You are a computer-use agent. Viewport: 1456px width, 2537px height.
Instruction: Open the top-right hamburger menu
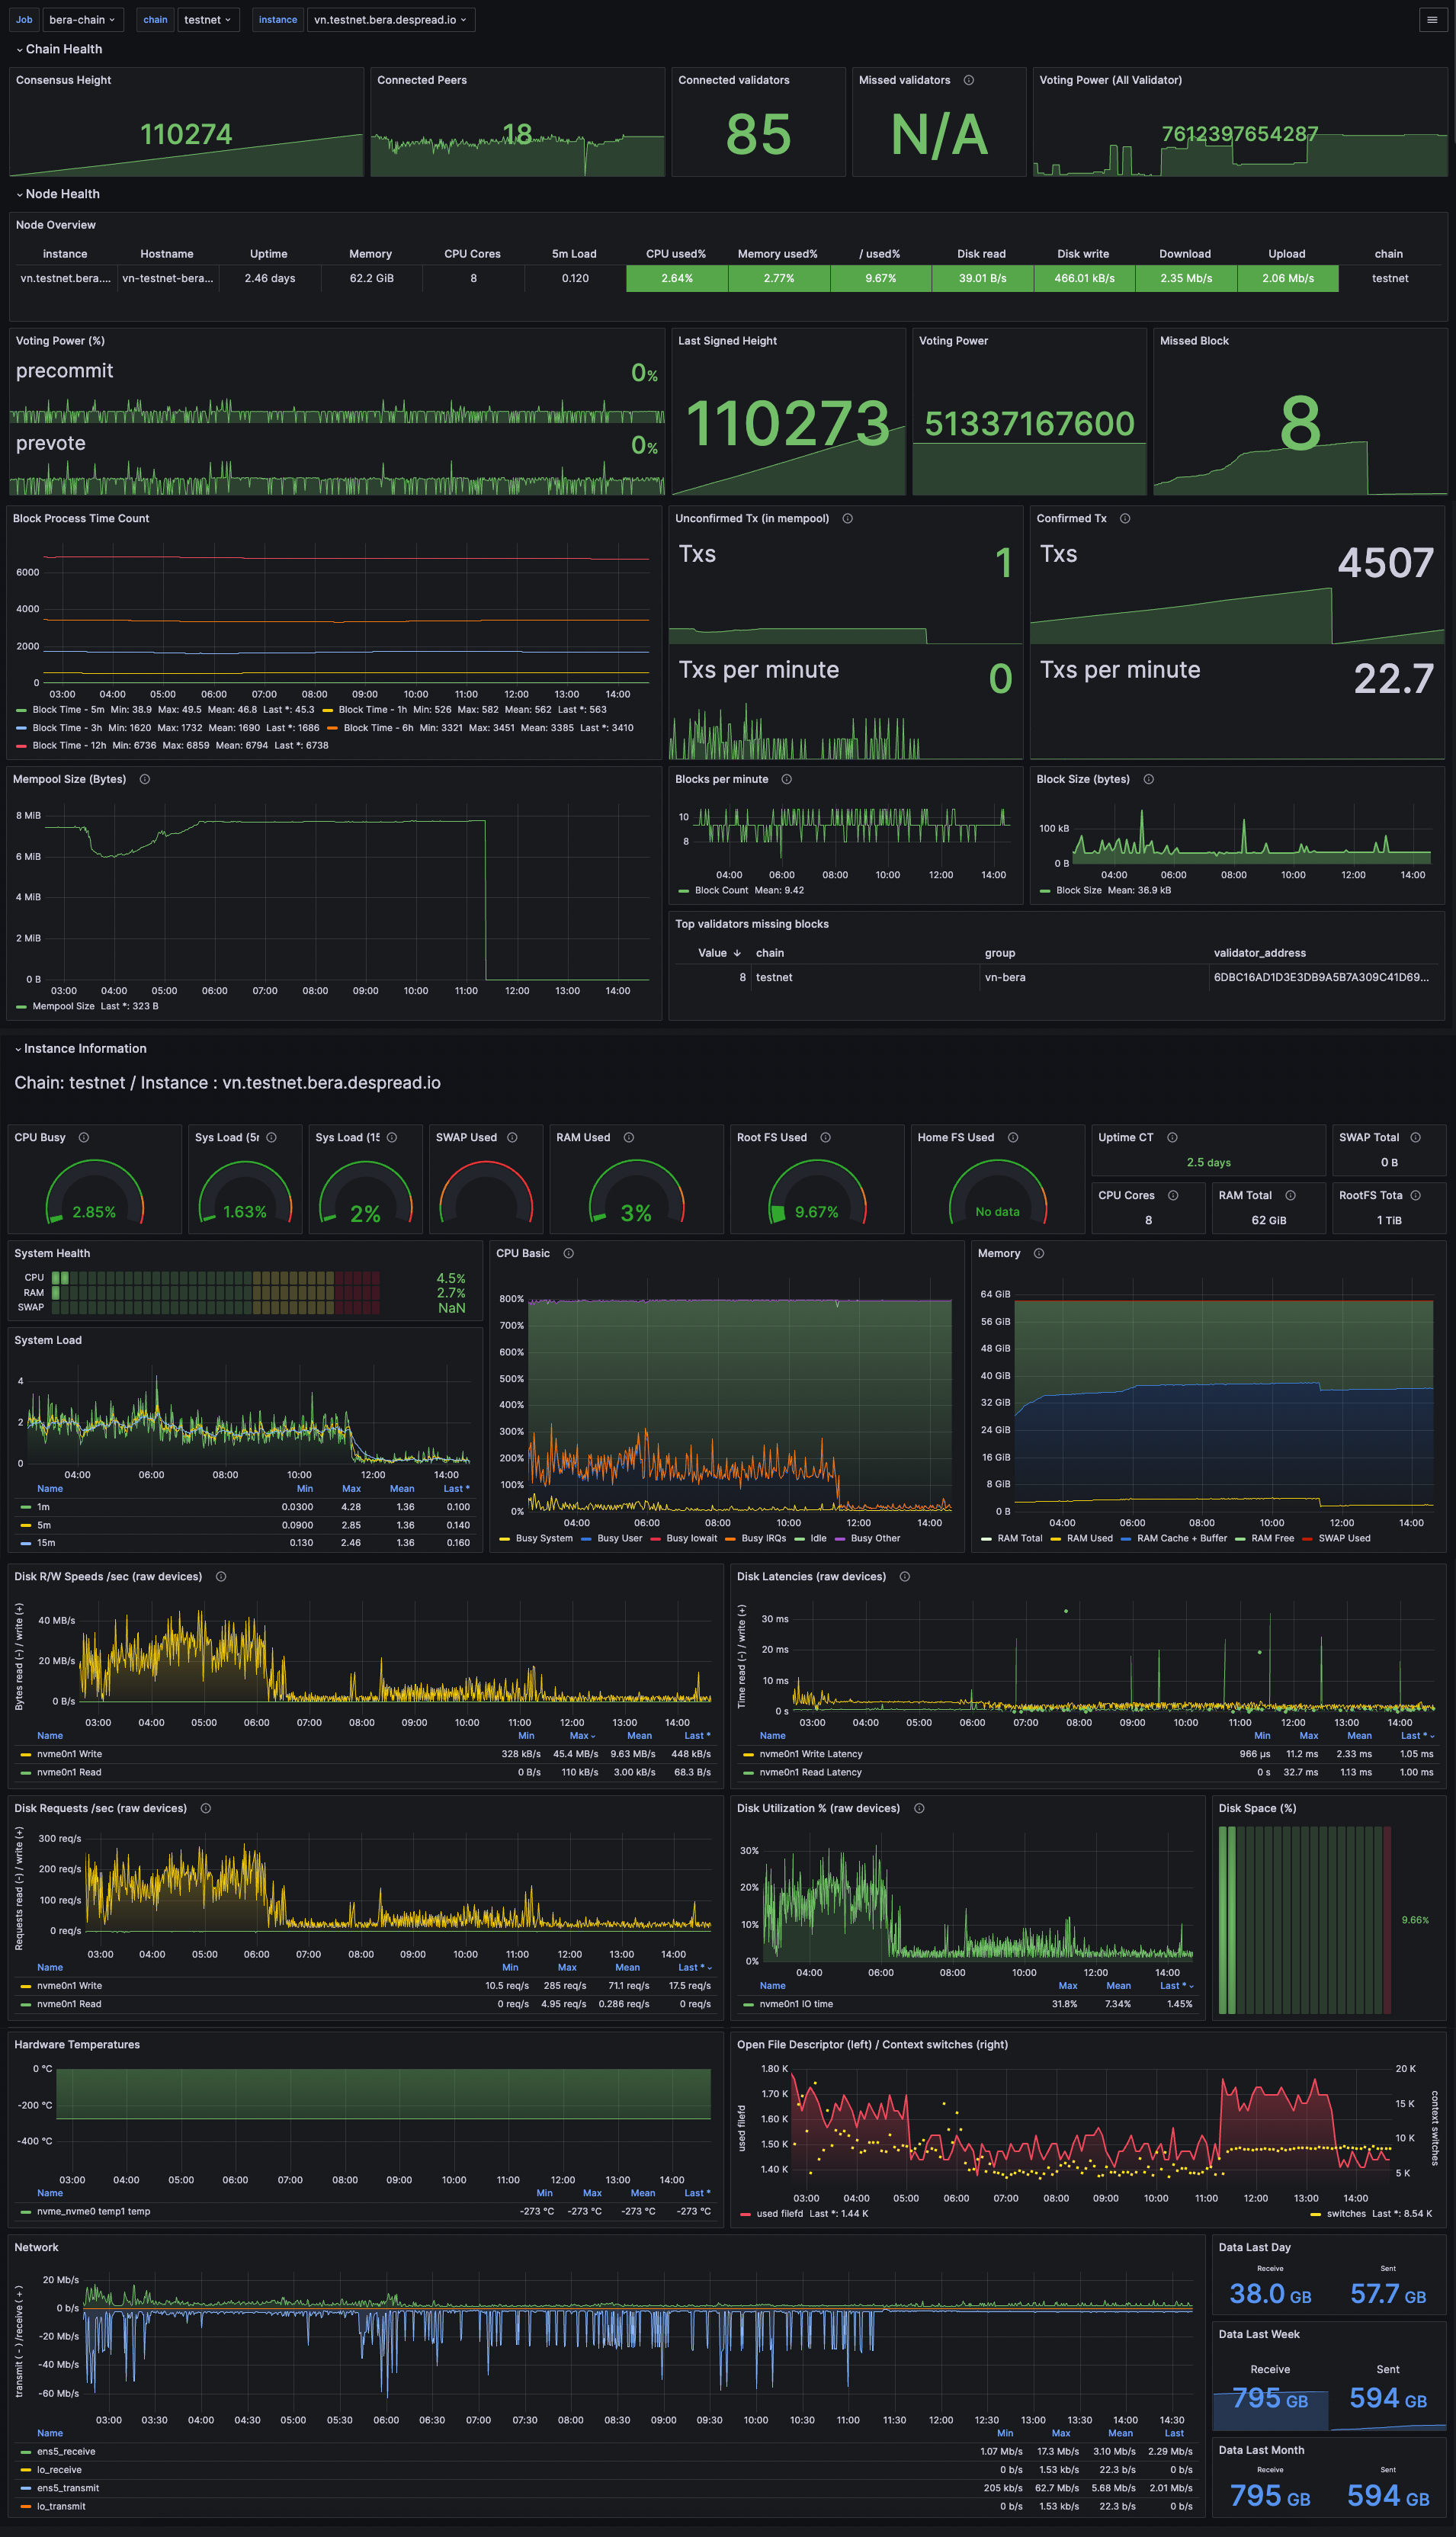point(1432,20)
